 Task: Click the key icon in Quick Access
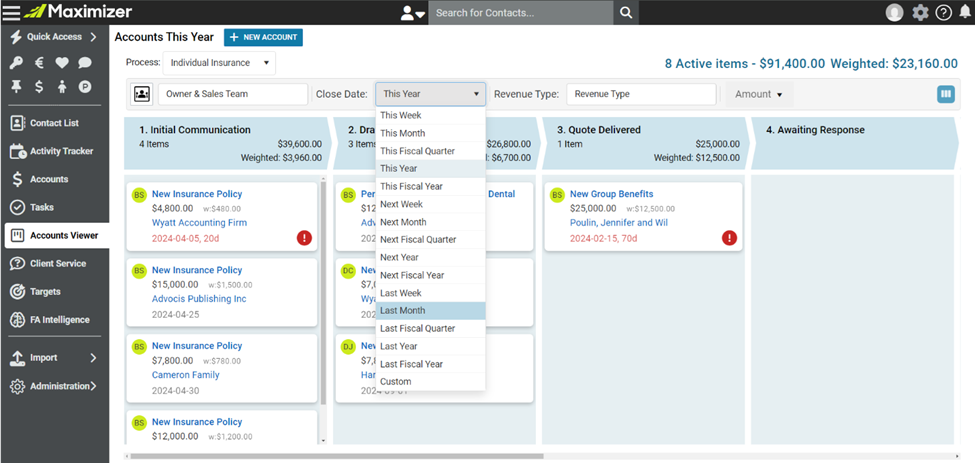tap(16, 62)
